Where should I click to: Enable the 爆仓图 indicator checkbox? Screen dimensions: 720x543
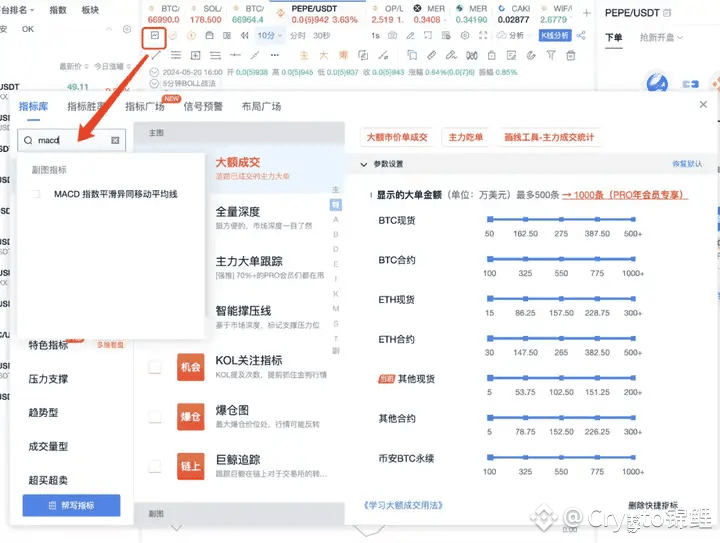[155, 416]
